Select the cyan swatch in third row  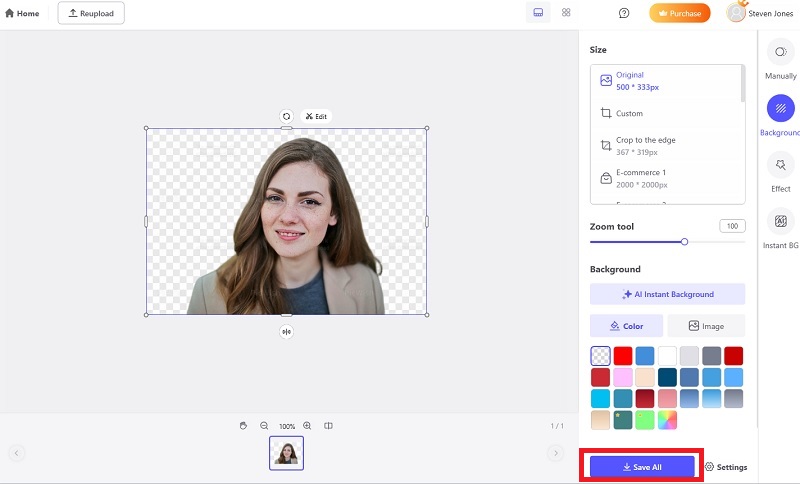pos(601,399)
